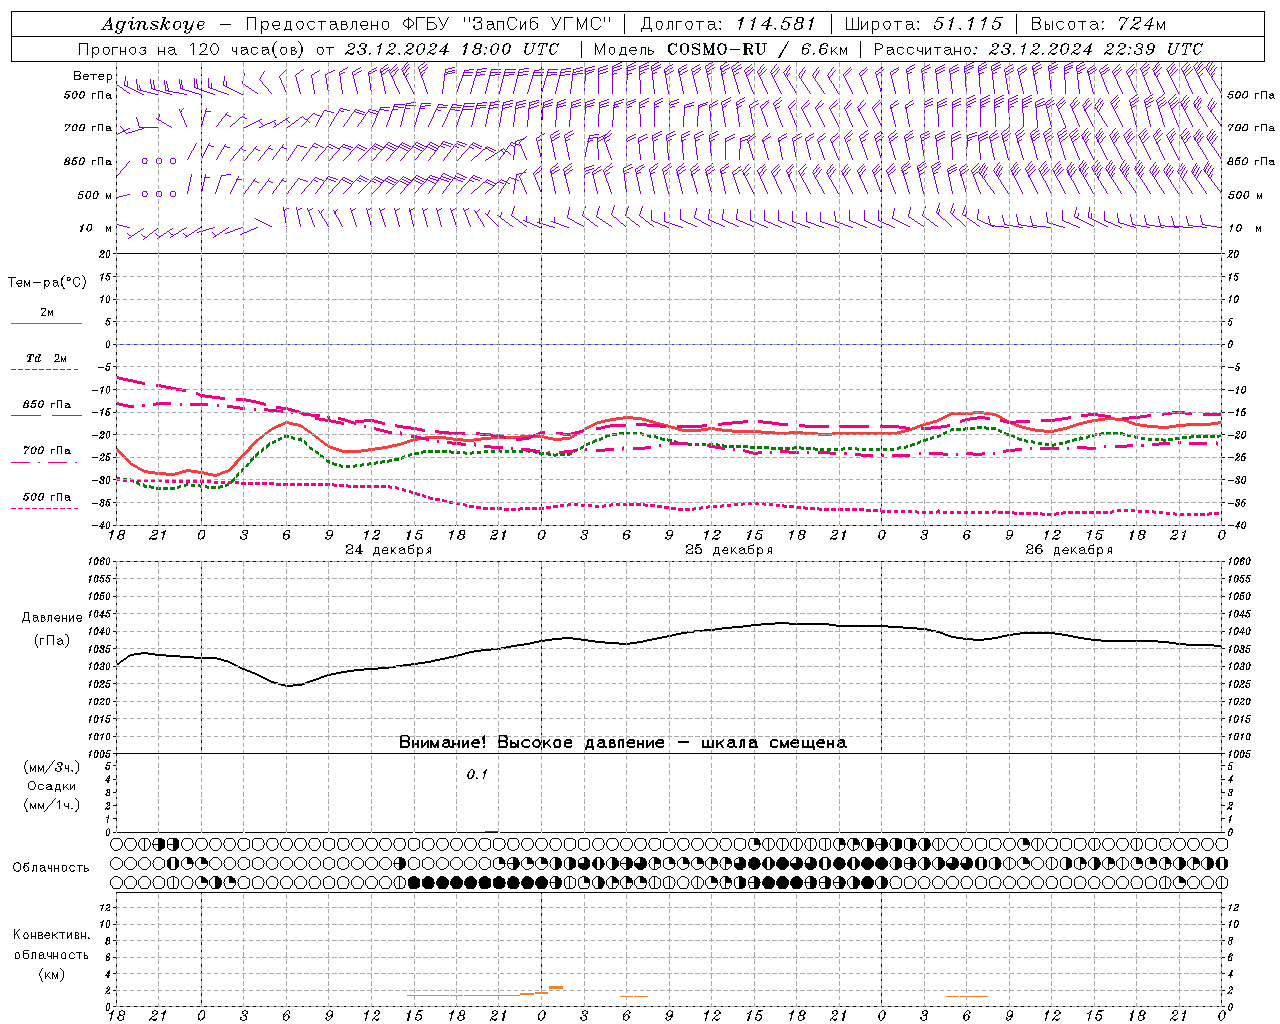Select the 'Долгота: 114.581' header field

point(728,24)
